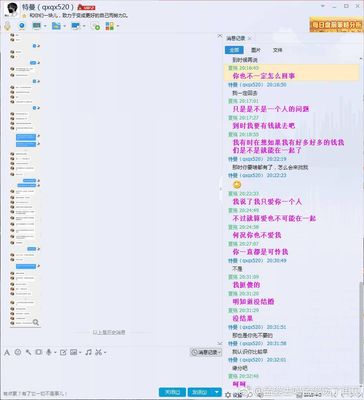Select message 呵呵 at the bottom
This screenshot has width=364, height=400.
point(239,384)
